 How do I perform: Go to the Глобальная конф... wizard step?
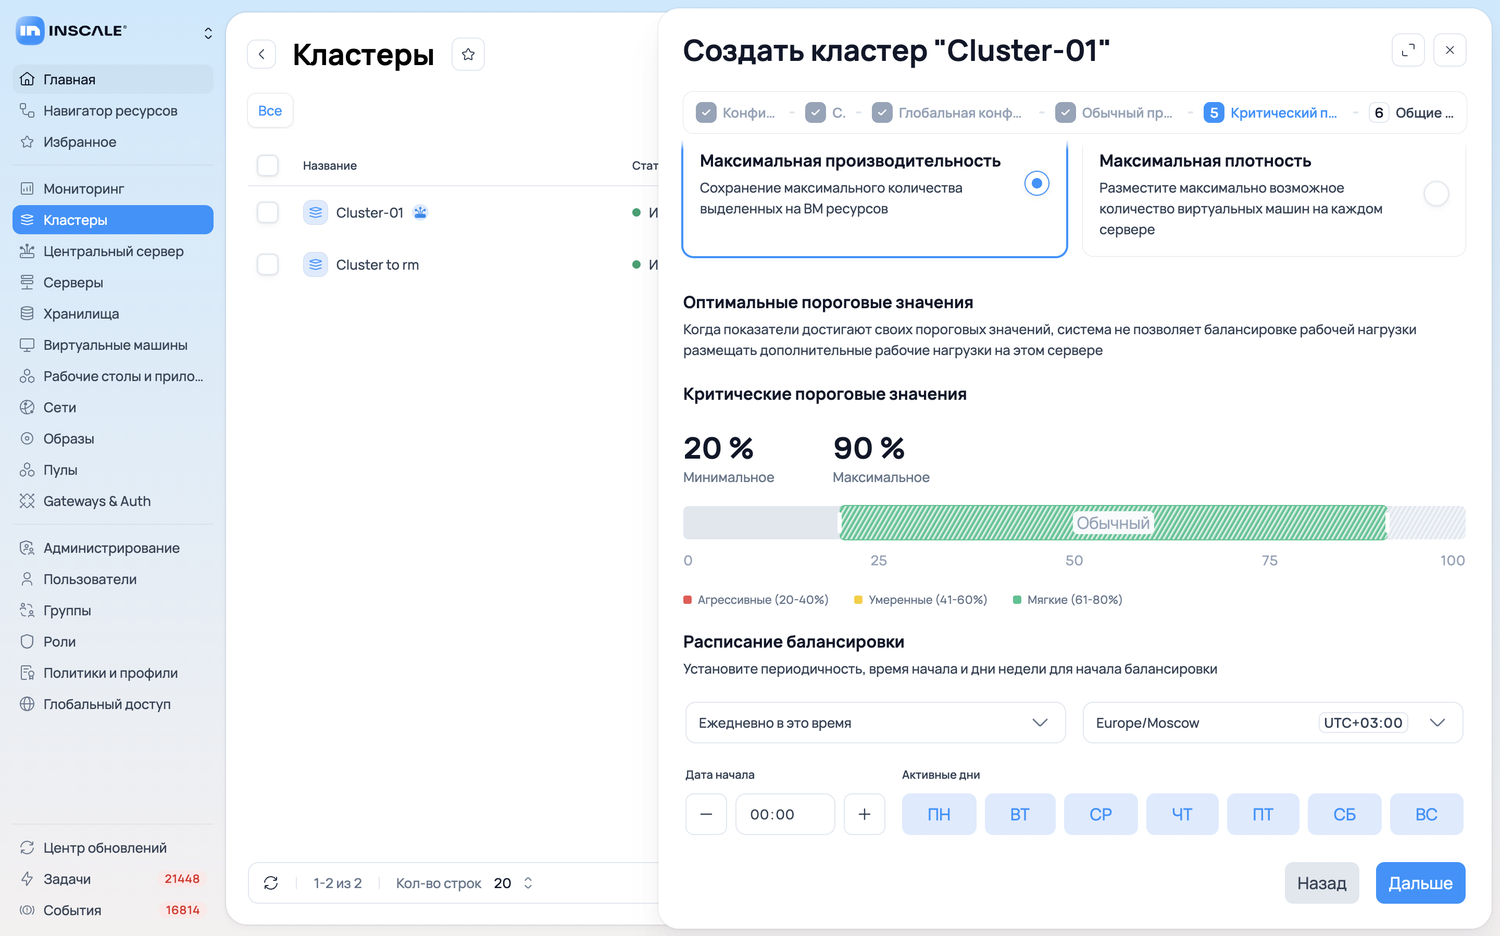947,113
